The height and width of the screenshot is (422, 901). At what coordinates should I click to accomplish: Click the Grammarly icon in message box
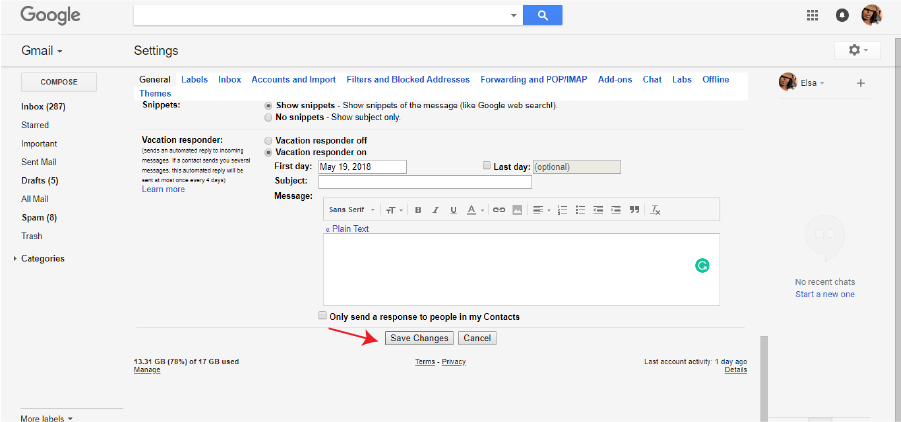(x=702, y=266)
